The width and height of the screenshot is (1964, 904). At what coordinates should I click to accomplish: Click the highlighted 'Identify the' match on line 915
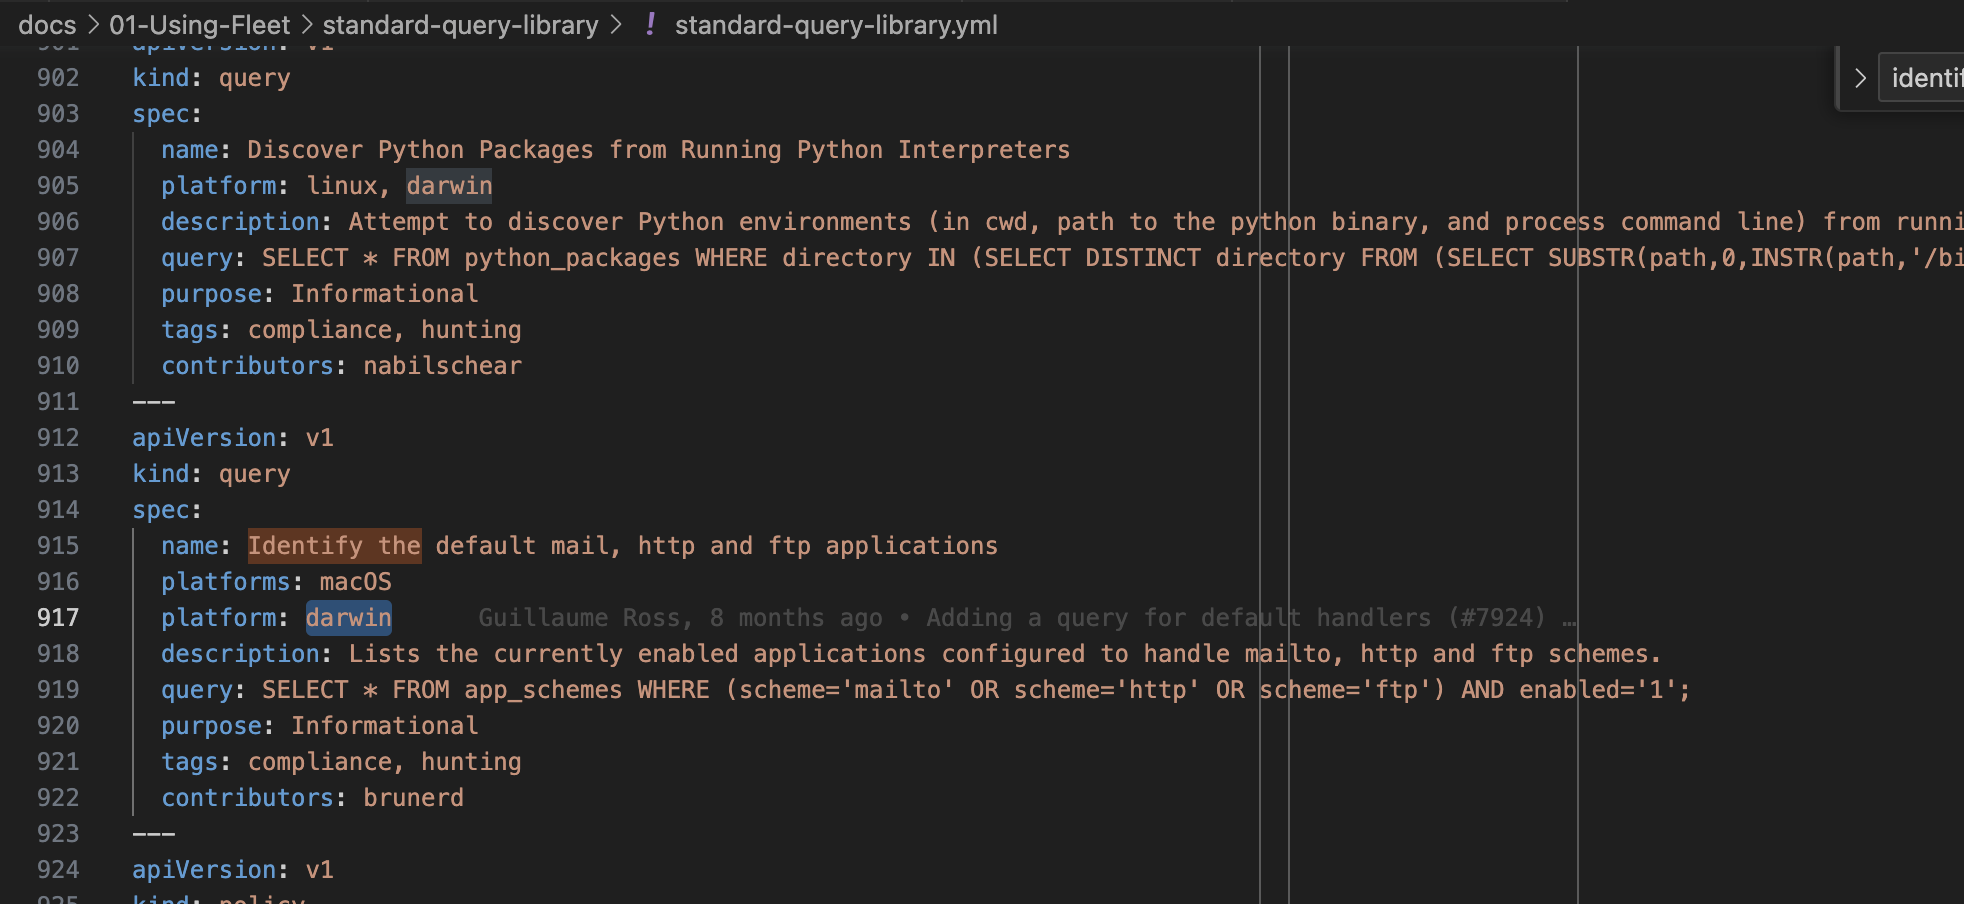(334, 545)
